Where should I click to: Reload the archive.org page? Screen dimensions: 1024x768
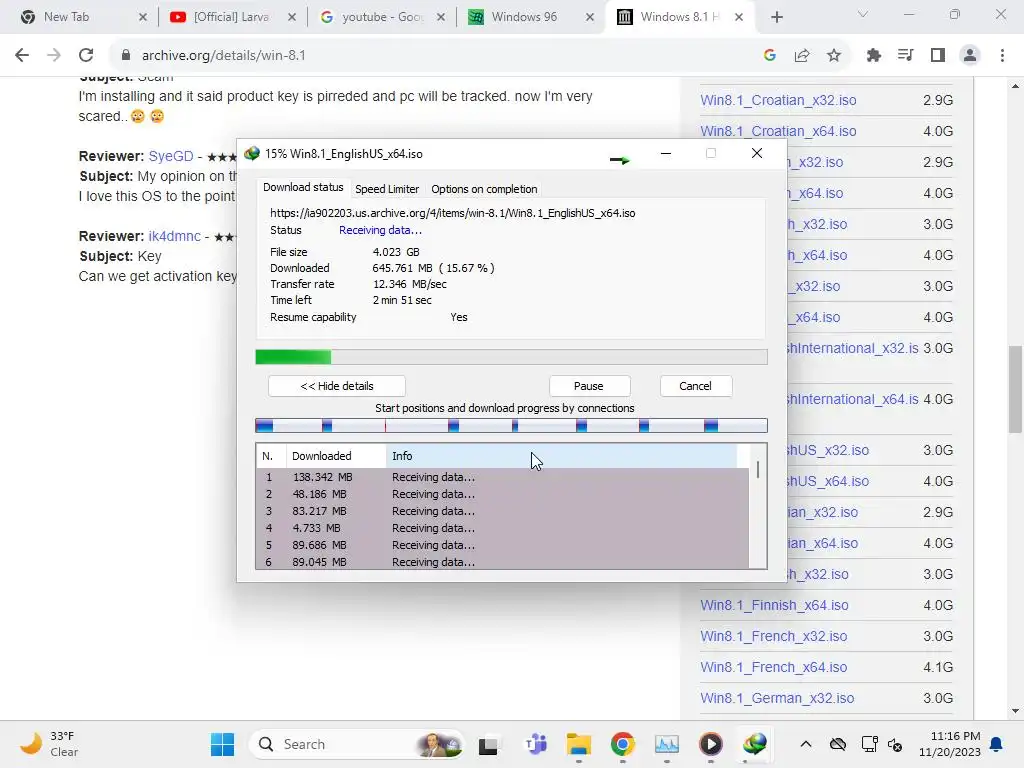pyautogui.click(x=86, y=56)
